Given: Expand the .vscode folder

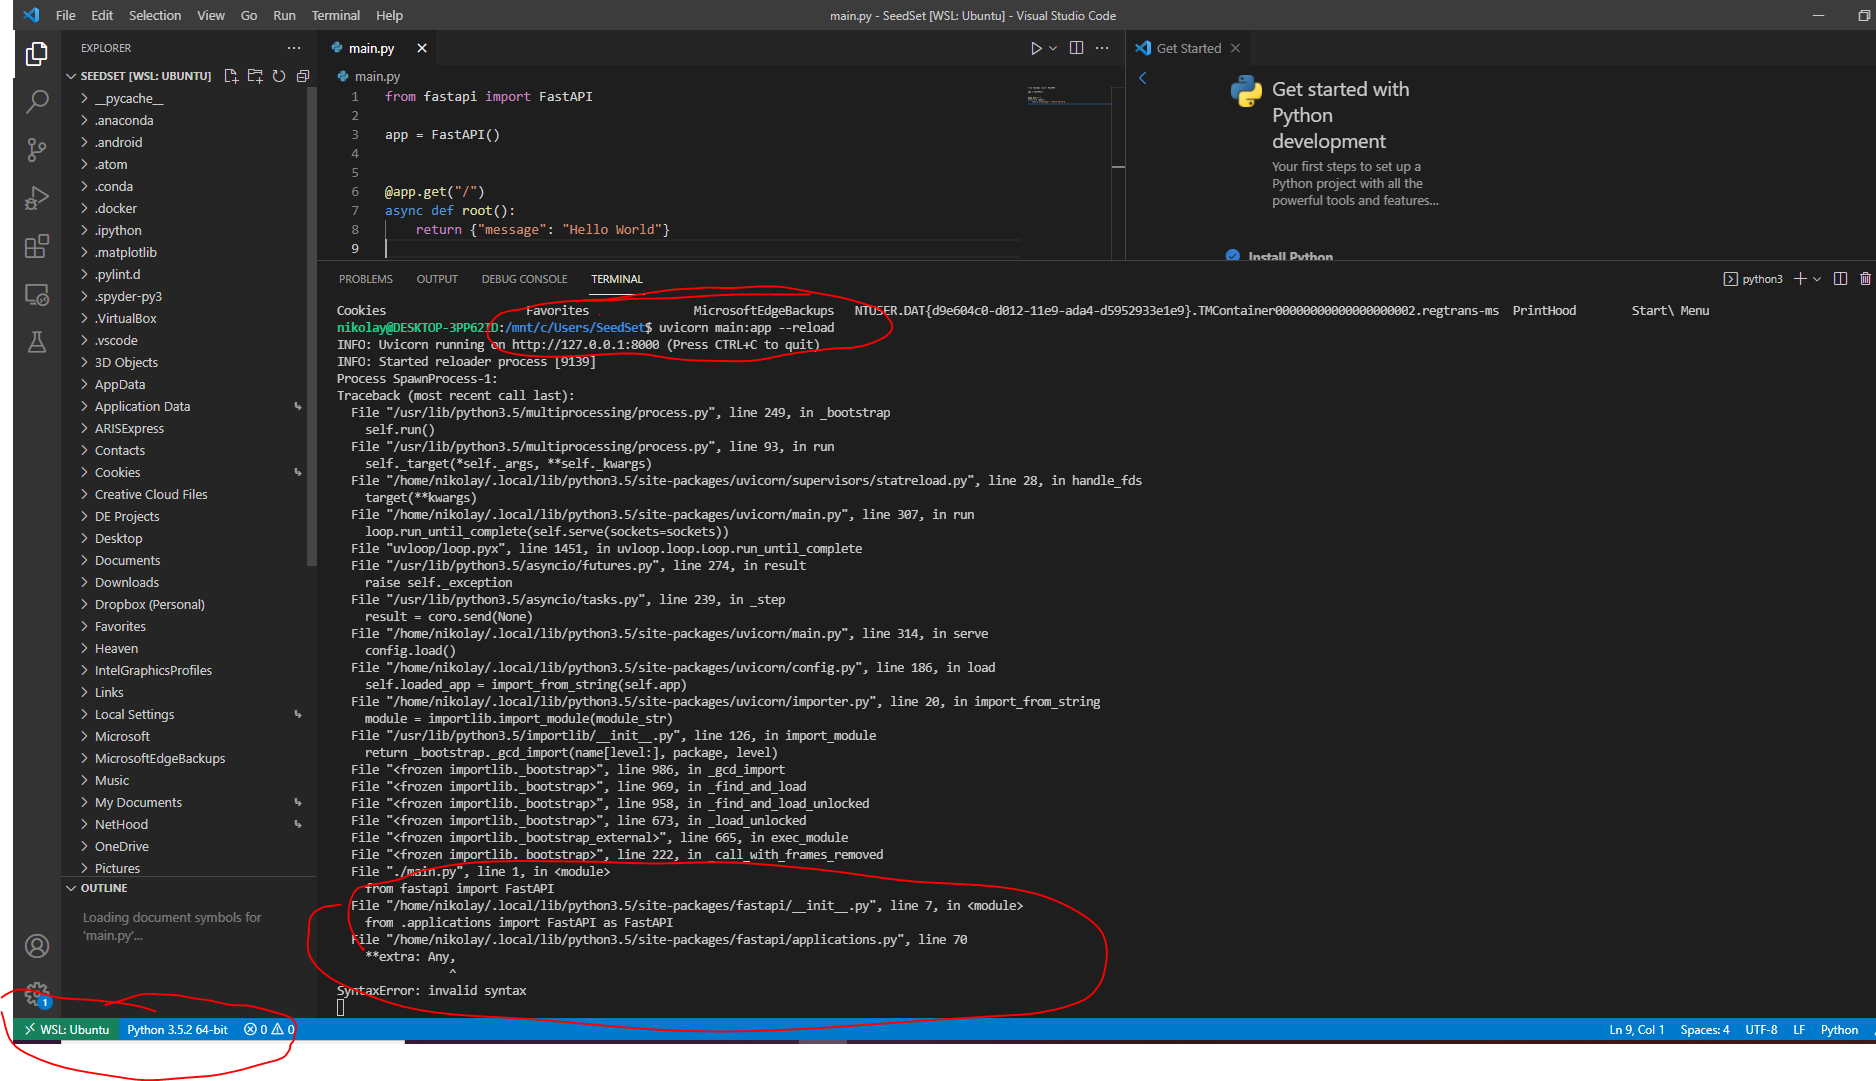Looking at the screenshot, I should (116, 340).
